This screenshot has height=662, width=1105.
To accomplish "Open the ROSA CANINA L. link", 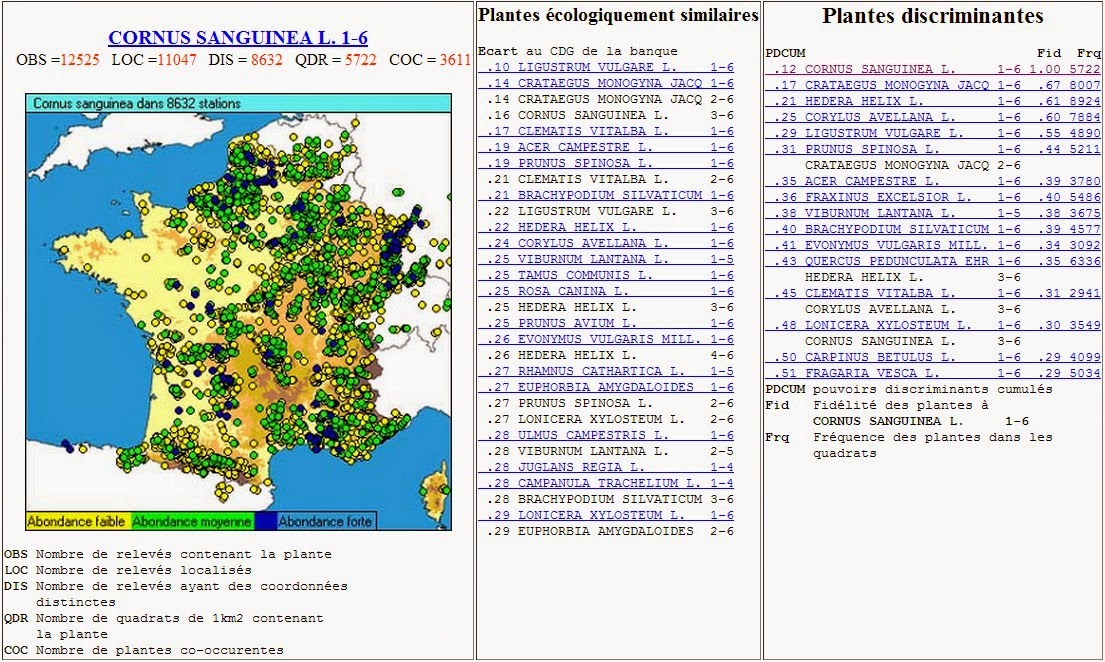I will pyautogui.click(x=605, y=291).
